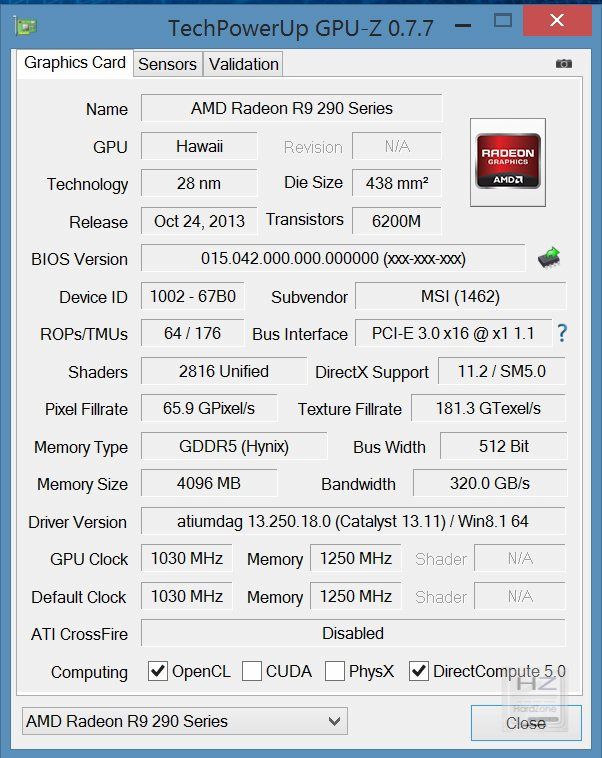This screenshot has width=602, height=758.
Task: Click the Die Size value 438 mm²
Action: click(x=396, y=183)
